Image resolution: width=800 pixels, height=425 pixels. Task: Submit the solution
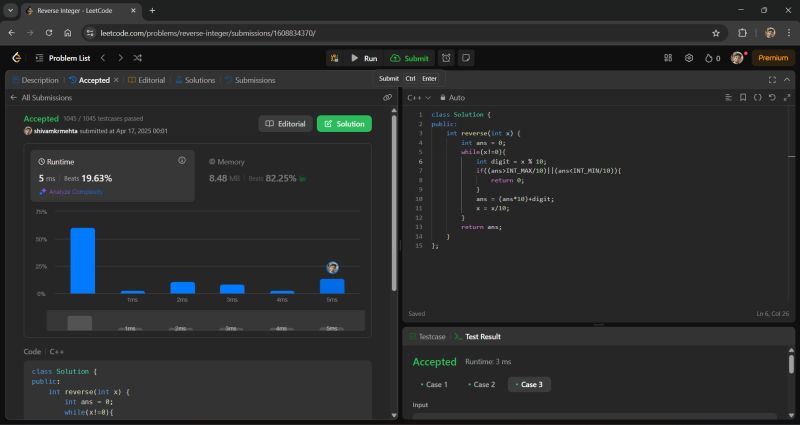click(x=410, y=58)
